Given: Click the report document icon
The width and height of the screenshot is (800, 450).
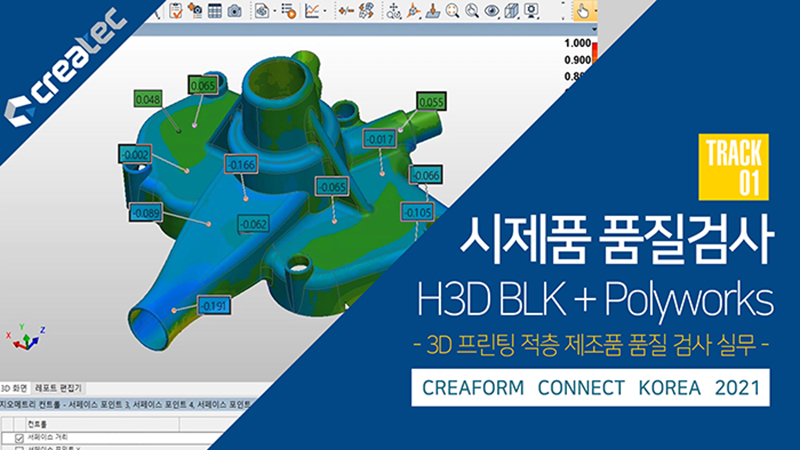Looking at the screenshot, I should [262, 11].
